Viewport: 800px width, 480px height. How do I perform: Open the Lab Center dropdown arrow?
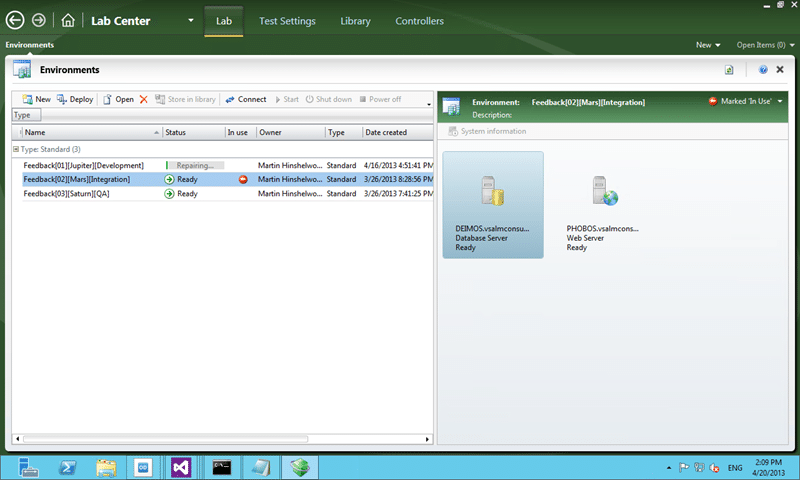pos(191,20)
